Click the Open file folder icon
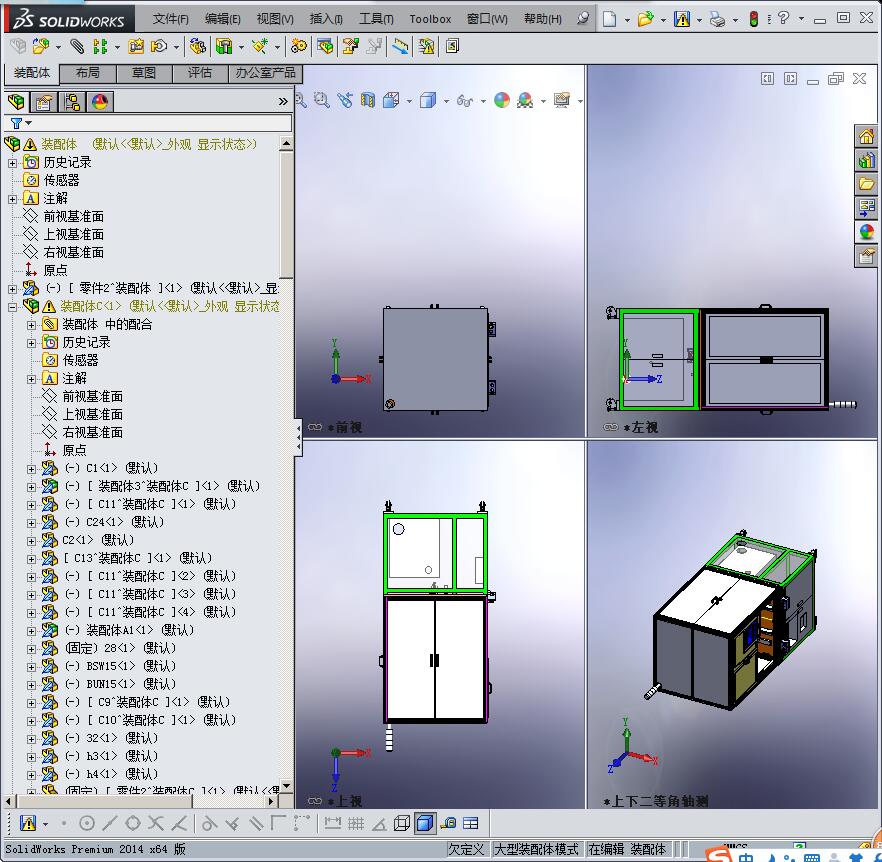 645,19
